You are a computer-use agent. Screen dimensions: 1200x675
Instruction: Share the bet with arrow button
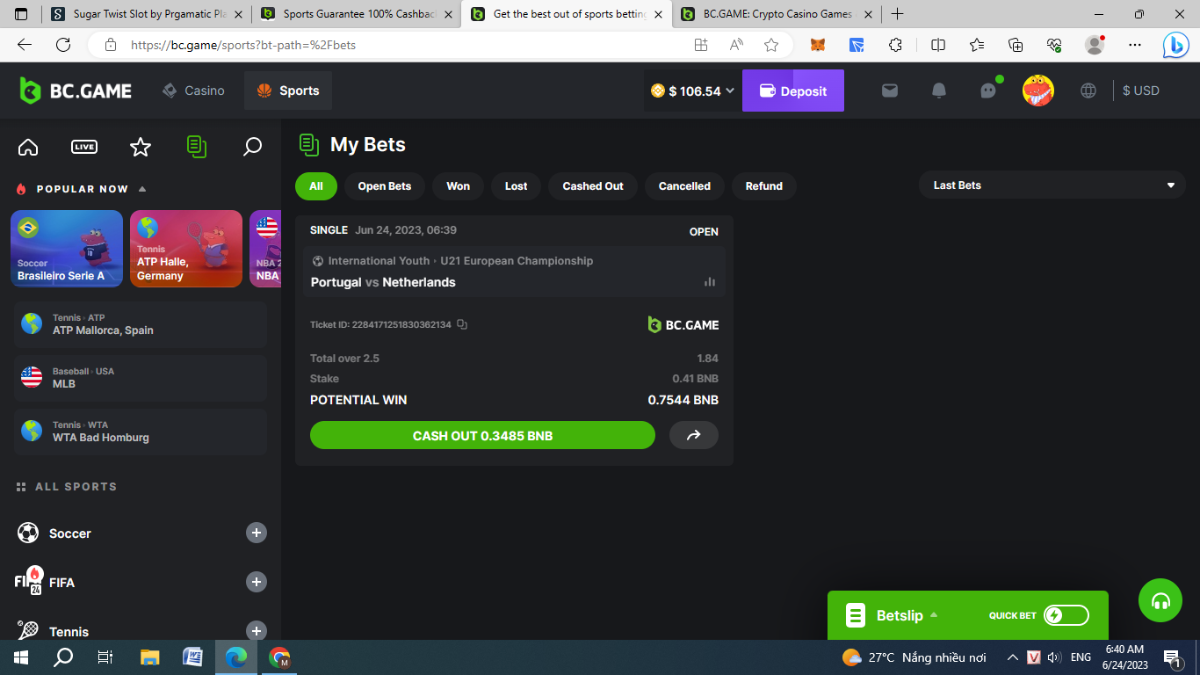pos(693,435)
